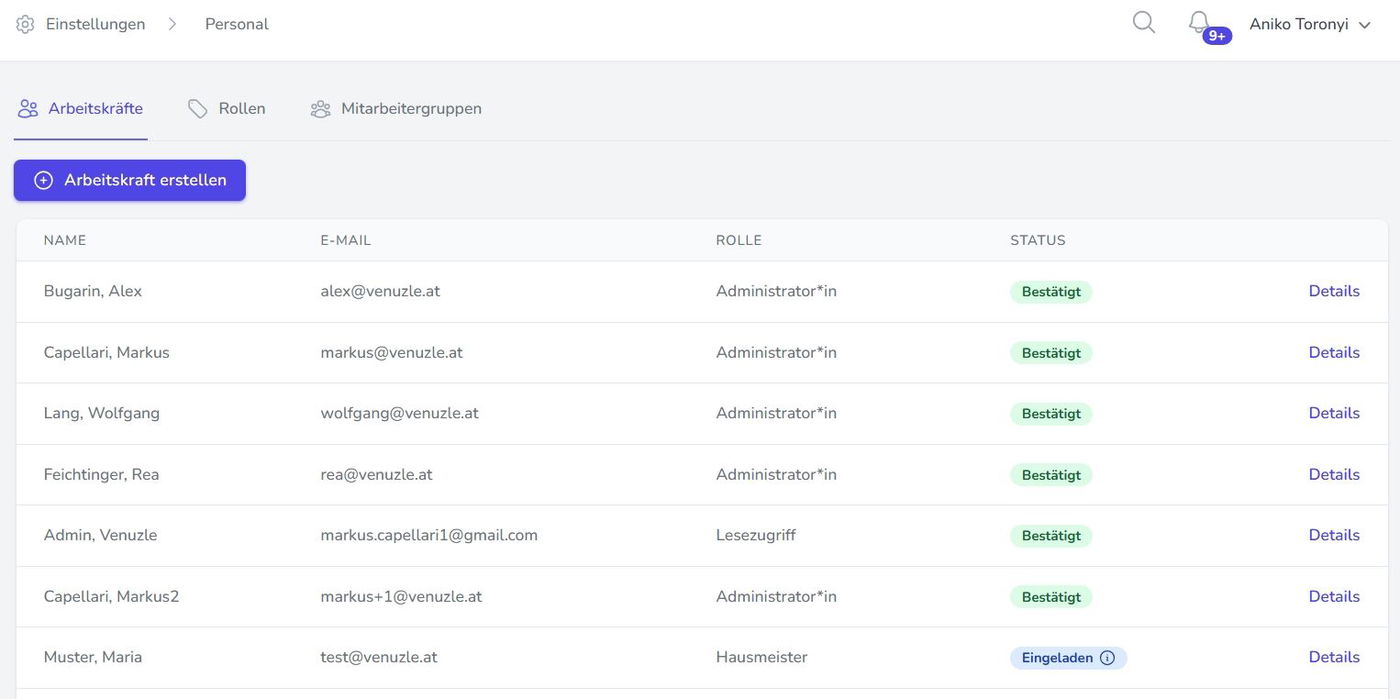Screen dimensions: 1400x699
Task: View Details for Muster, Maria
Action: pyautogui.click(x=1334, y=657)
